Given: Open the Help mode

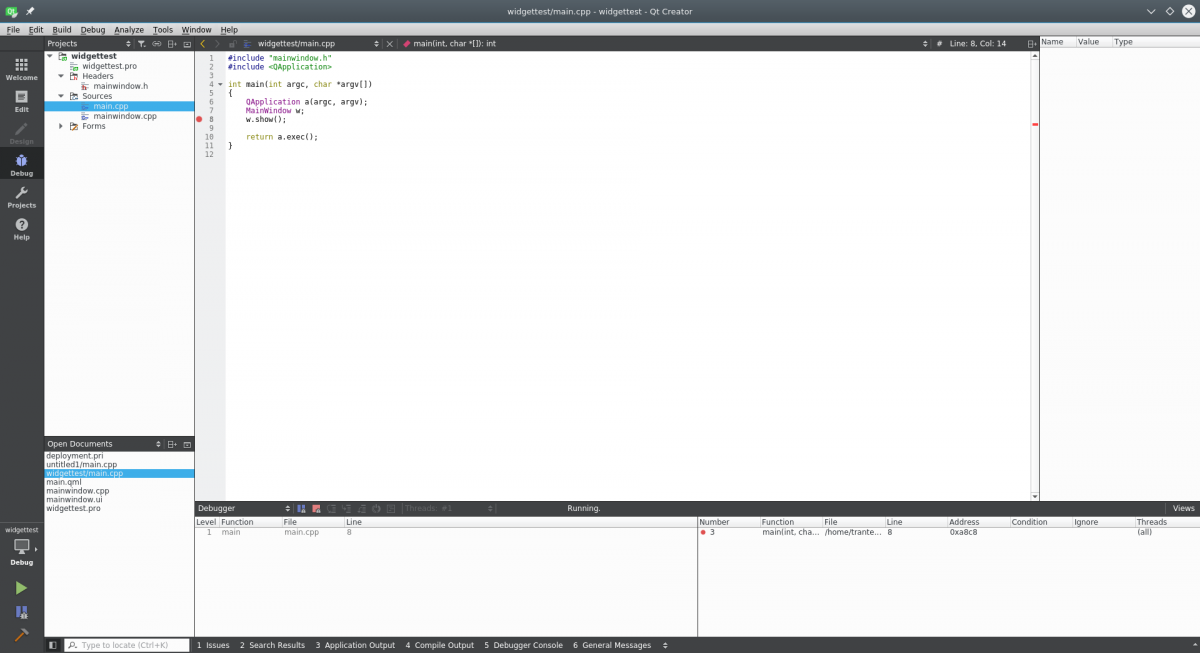Looking at the screenshot, I should click(21, 228).
